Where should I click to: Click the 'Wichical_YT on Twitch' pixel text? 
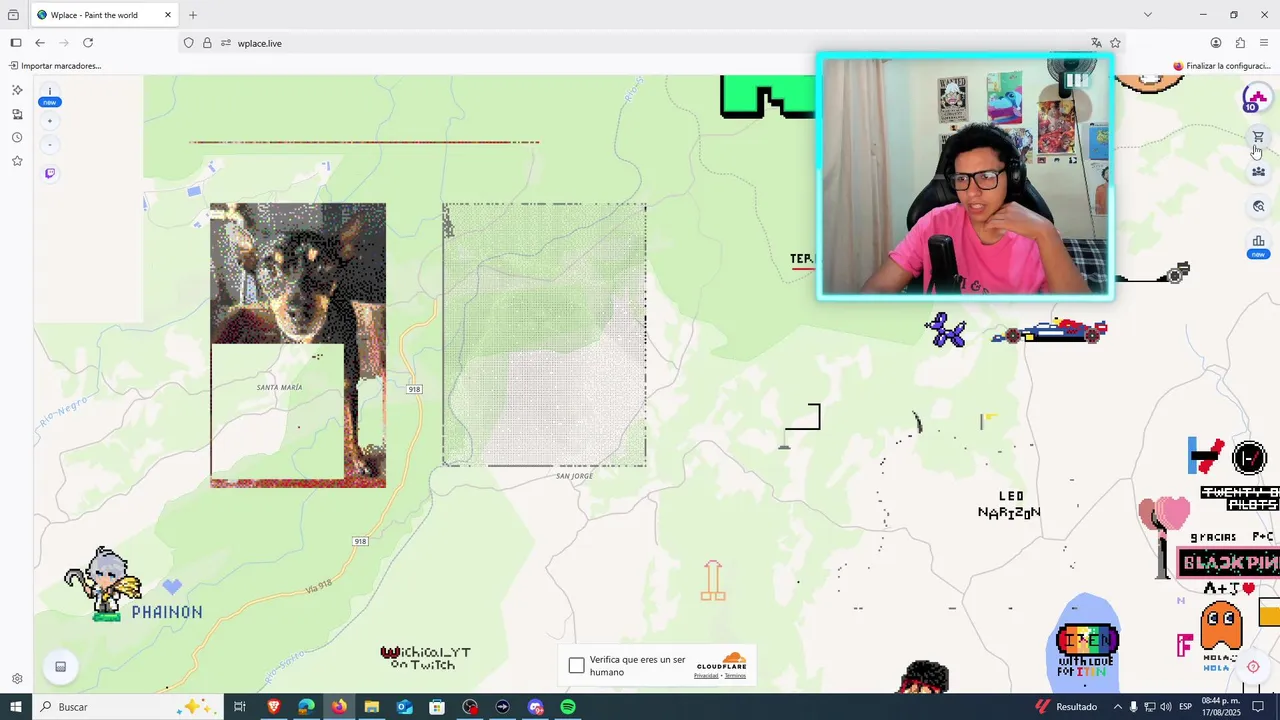click(425, 657)
